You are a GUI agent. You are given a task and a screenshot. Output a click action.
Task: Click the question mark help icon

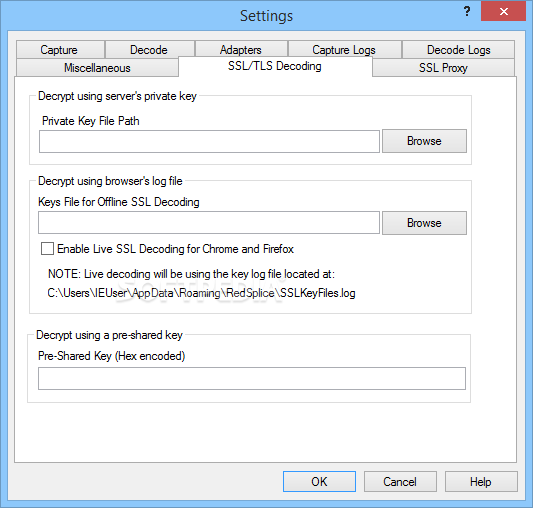click(x=467, y=12)
